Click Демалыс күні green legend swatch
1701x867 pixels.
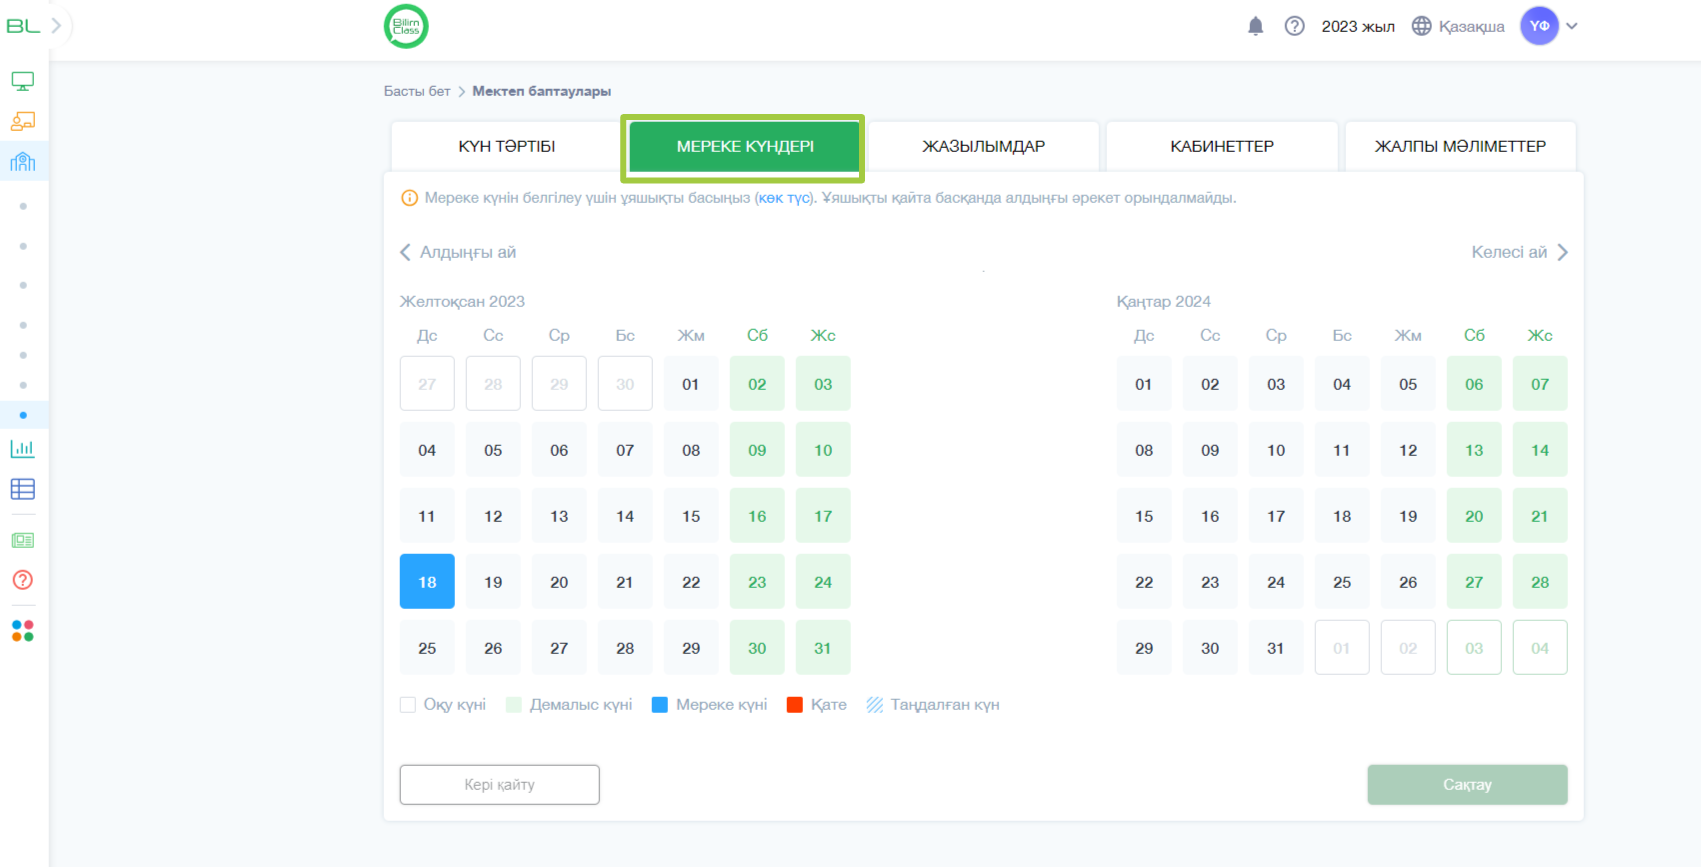[514, 705]
